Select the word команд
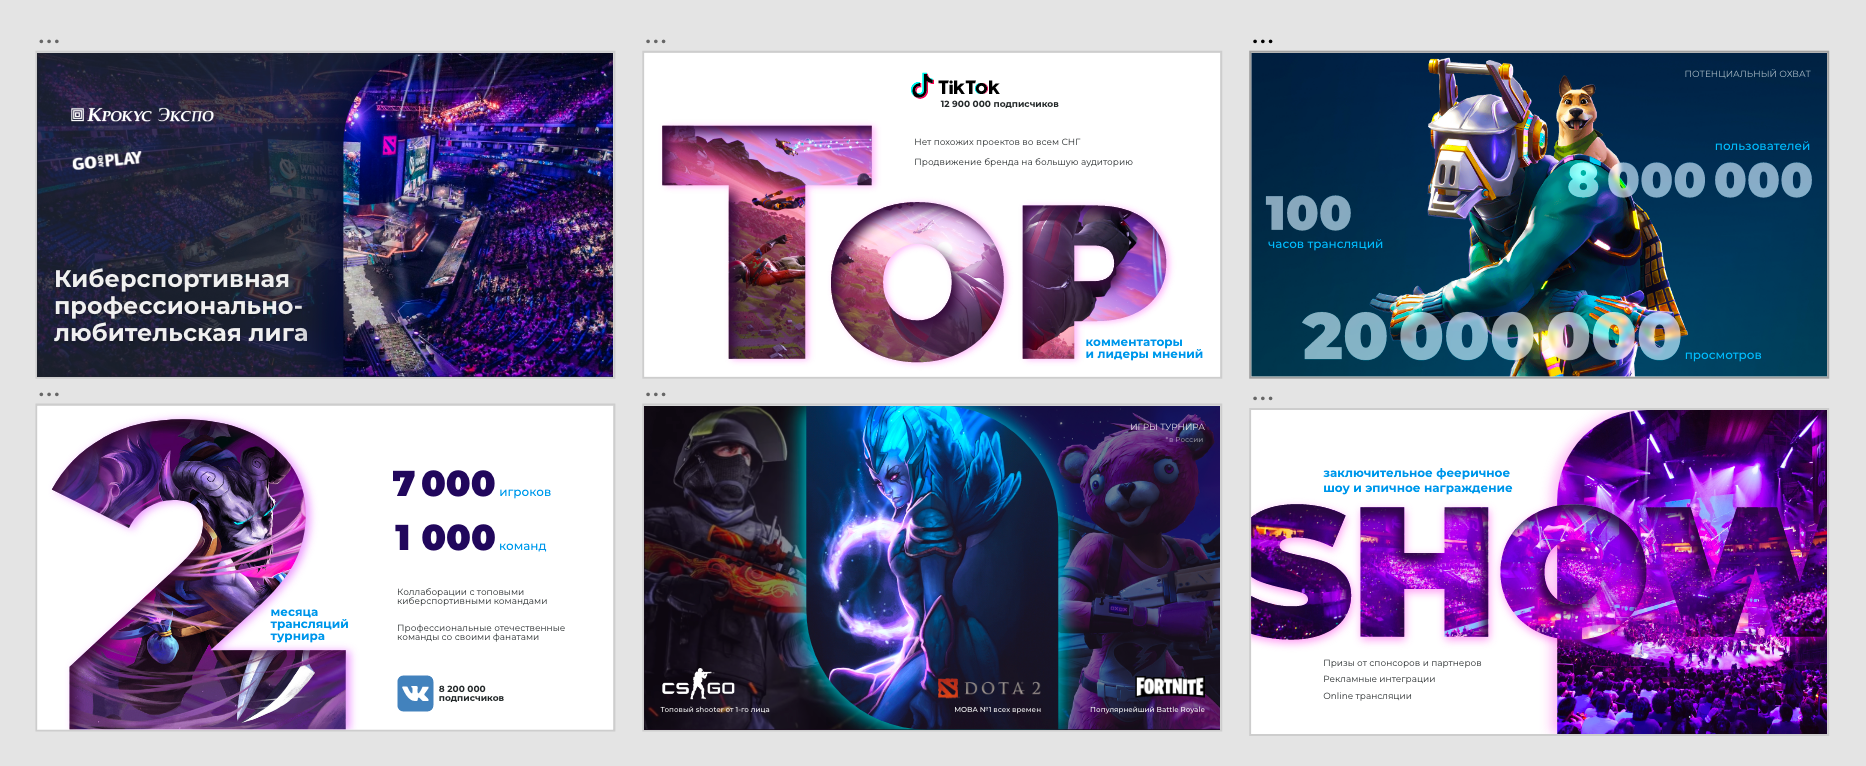 pos(523,546)
